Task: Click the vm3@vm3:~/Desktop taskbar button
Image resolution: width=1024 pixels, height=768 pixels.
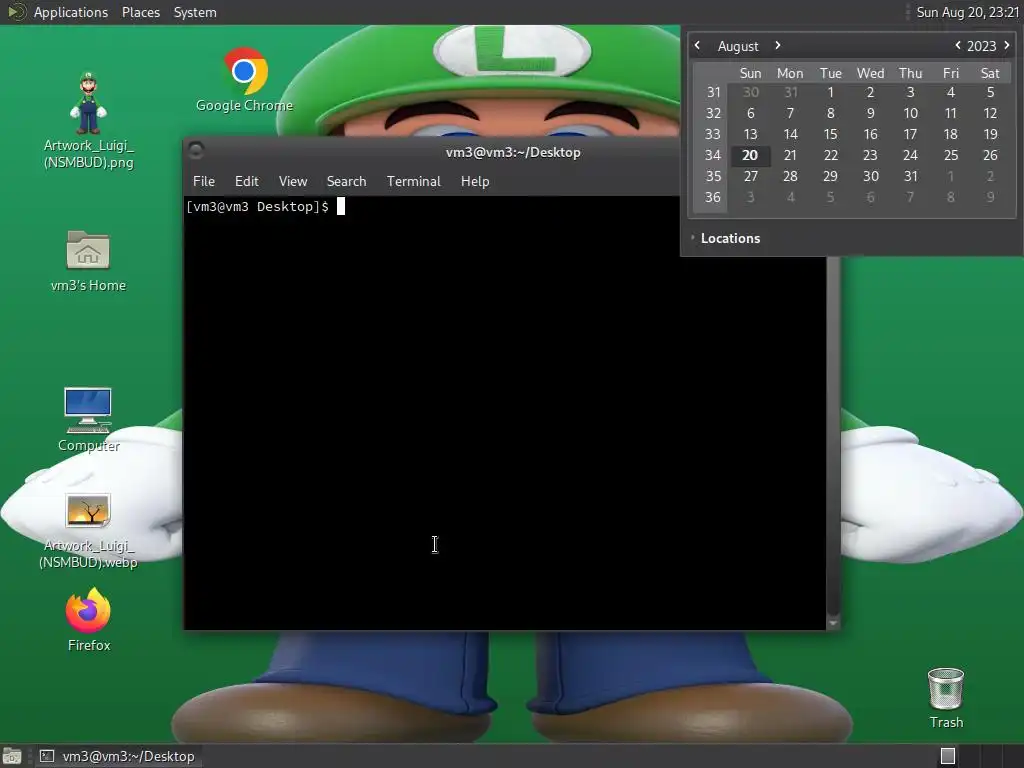Action: pyautogui.click(x=118, y=756)
